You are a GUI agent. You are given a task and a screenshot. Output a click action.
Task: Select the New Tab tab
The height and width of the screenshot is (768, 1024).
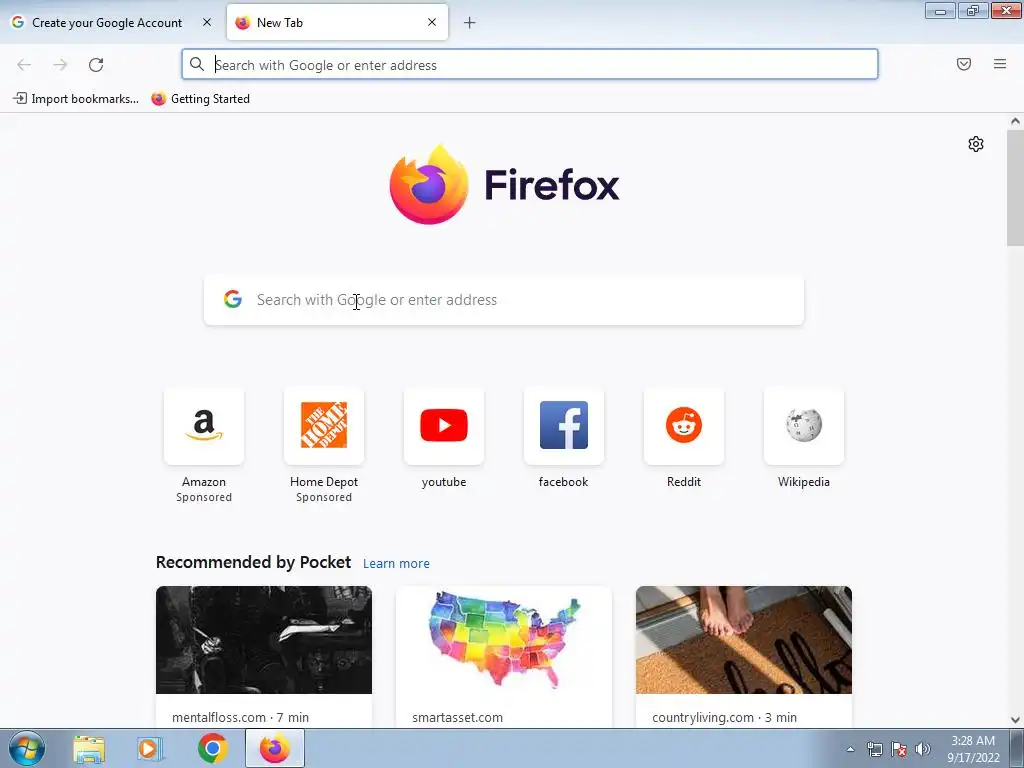pyautogui.click(x=337, y=22)
